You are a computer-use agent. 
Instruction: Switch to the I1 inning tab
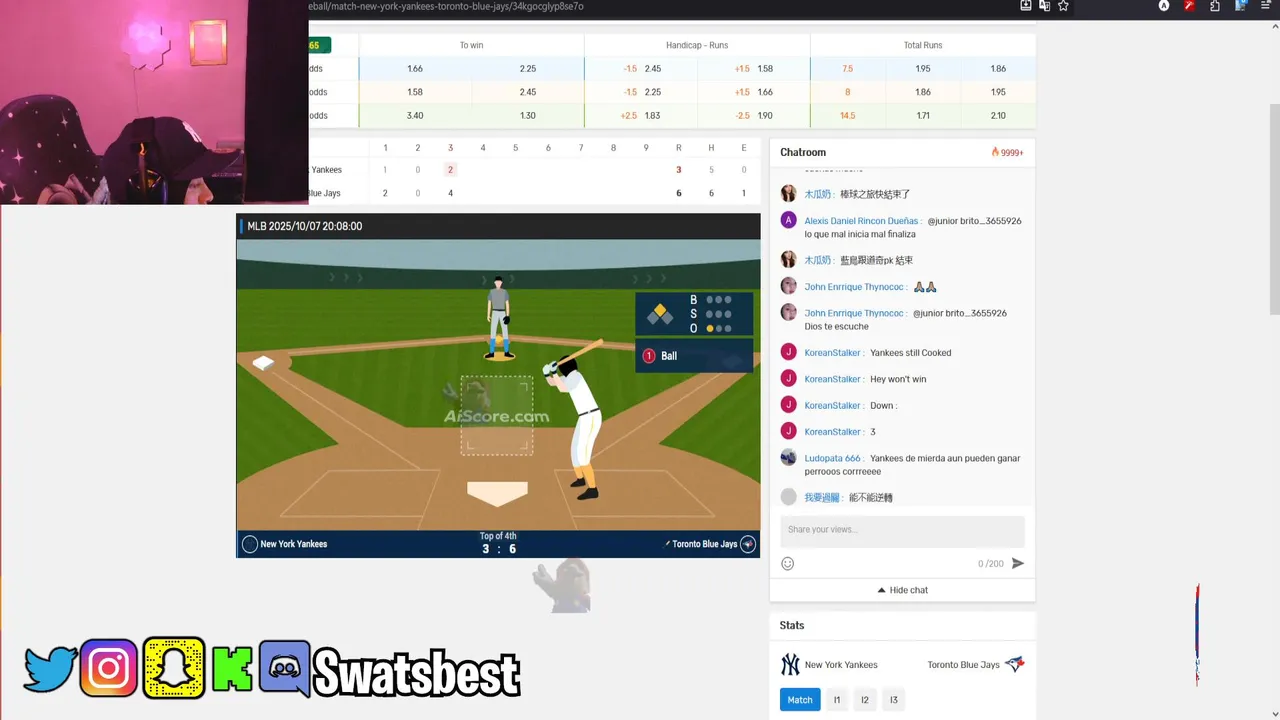tap(837, 700)
